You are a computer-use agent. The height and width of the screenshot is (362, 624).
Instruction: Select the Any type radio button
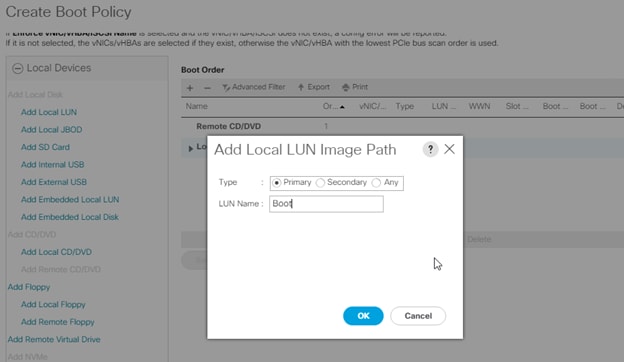[x=376, y=183]
